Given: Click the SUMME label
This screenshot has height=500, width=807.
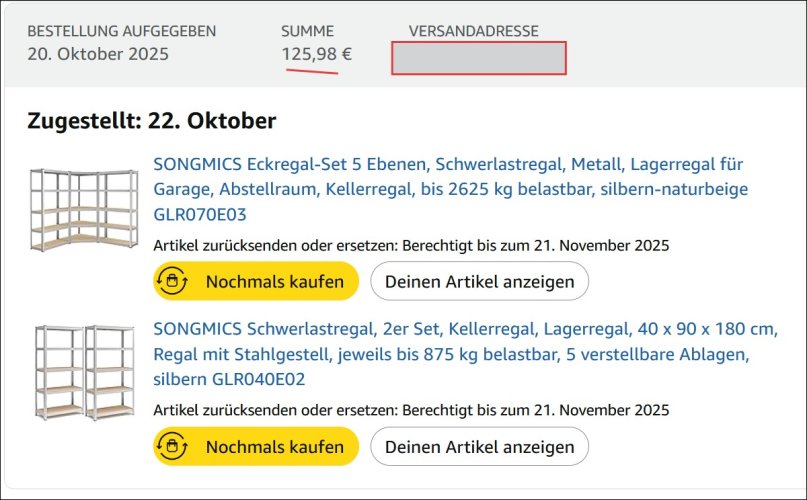Looking at the screenshot, I should pos(307,31).
